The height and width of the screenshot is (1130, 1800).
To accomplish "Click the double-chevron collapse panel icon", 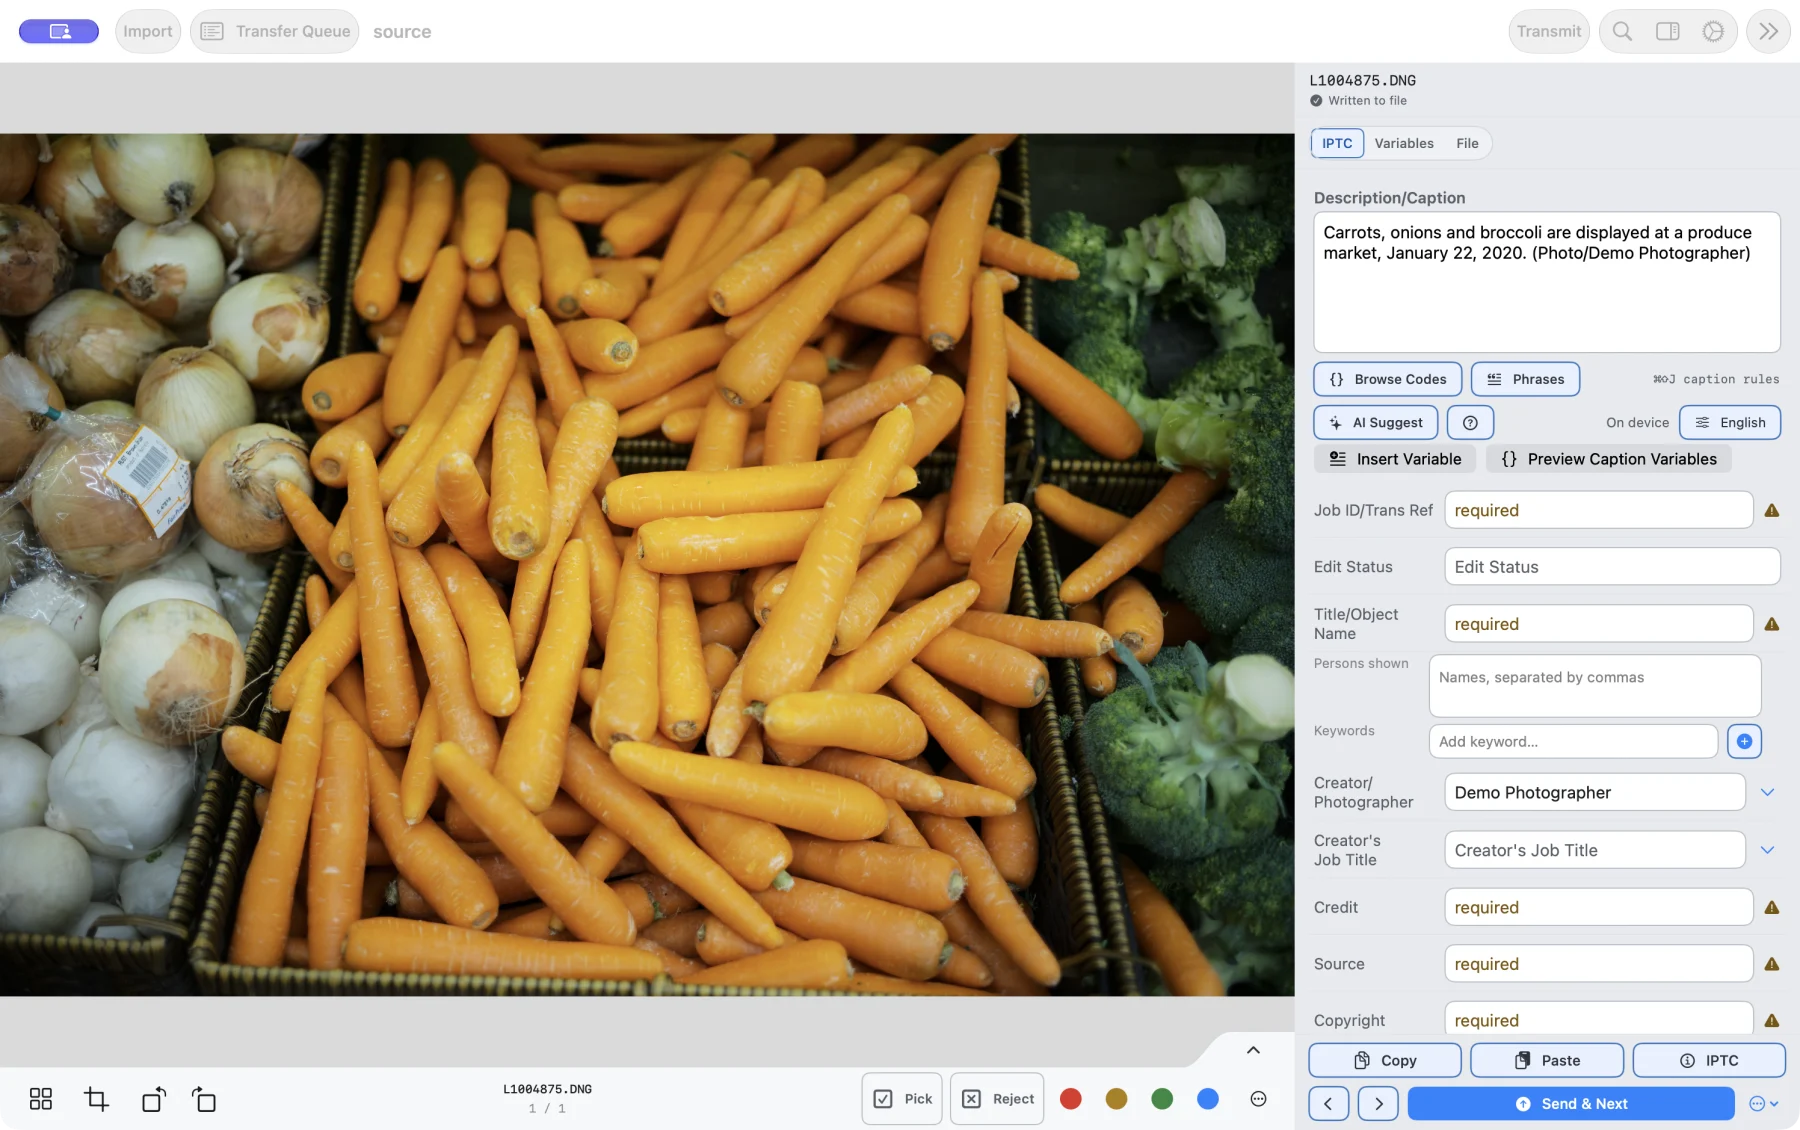I will point(1768,31).
